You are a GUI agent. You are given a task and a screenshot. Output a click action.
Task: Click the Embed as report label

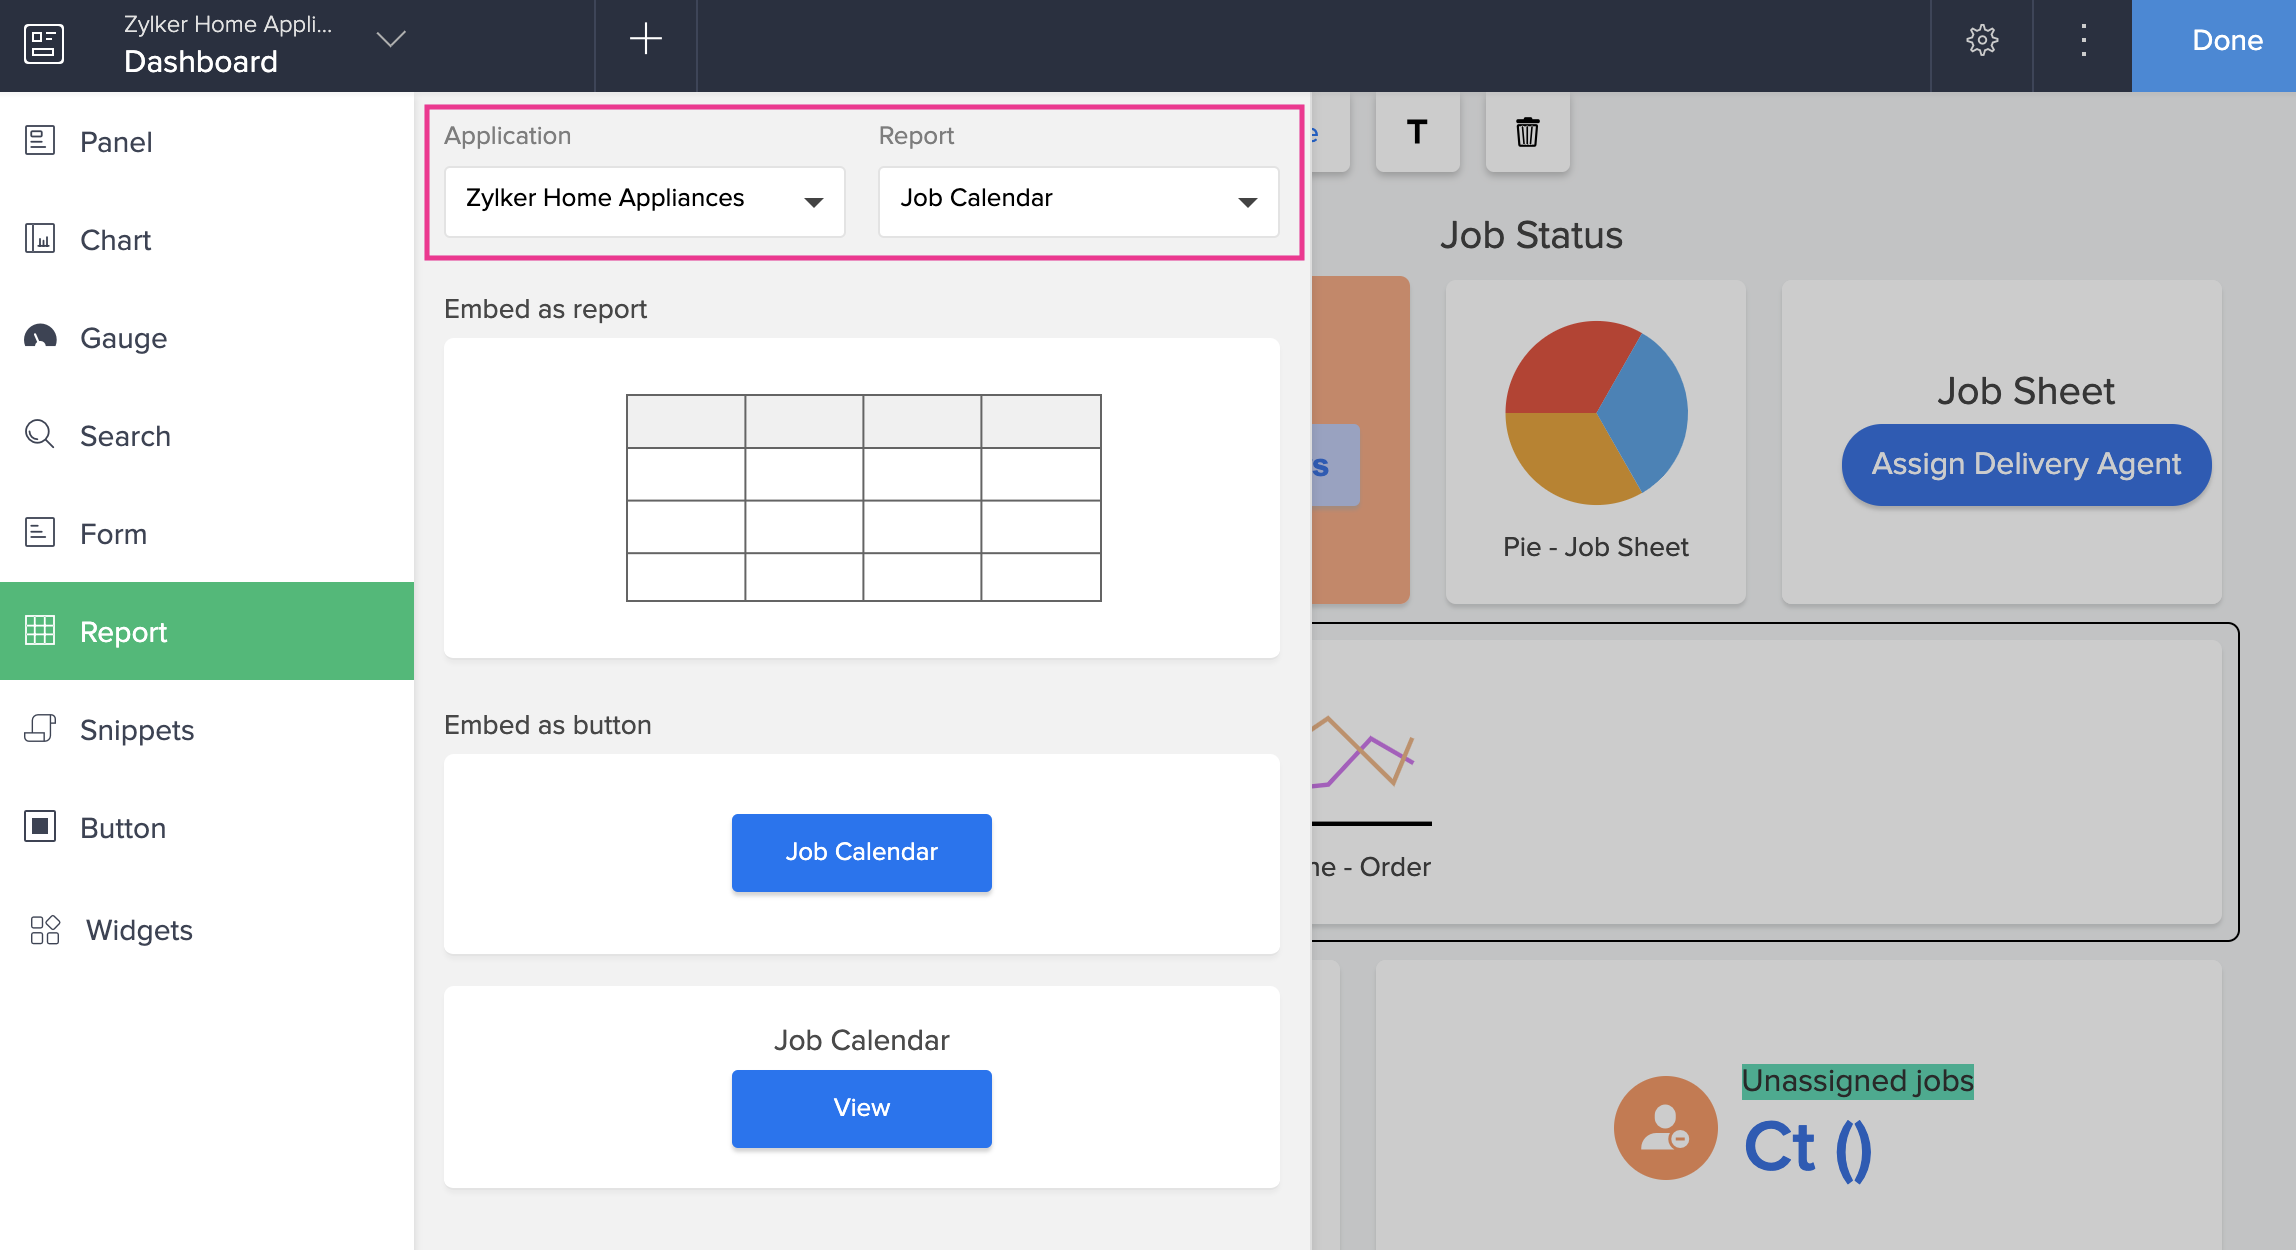[x=545, y=309]
